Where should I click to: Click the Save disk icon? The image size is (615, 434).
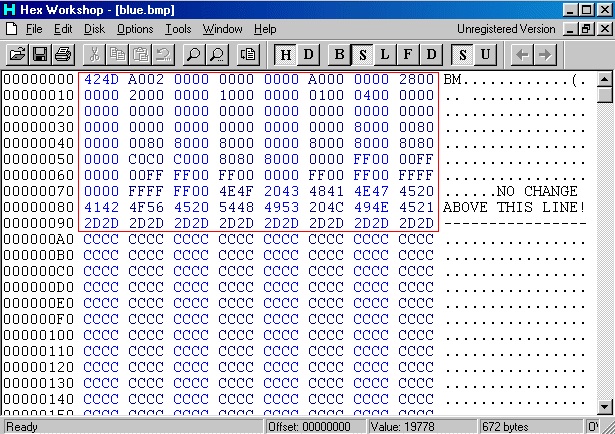point(40,54)
